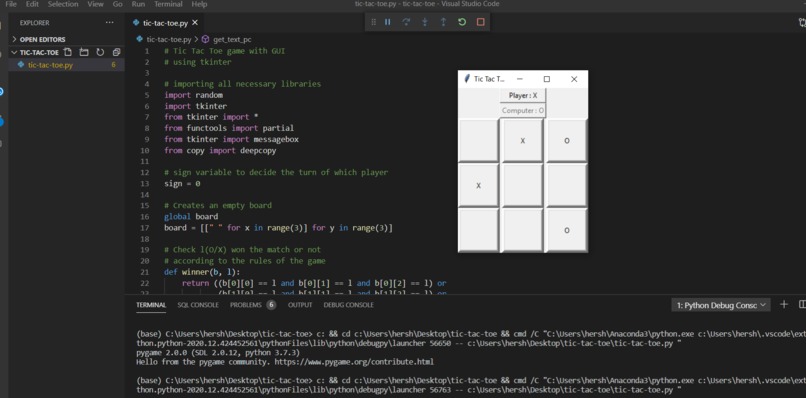
Task: Switch to the DEBUG CONSOLE tab
Action: coord(349,305)
